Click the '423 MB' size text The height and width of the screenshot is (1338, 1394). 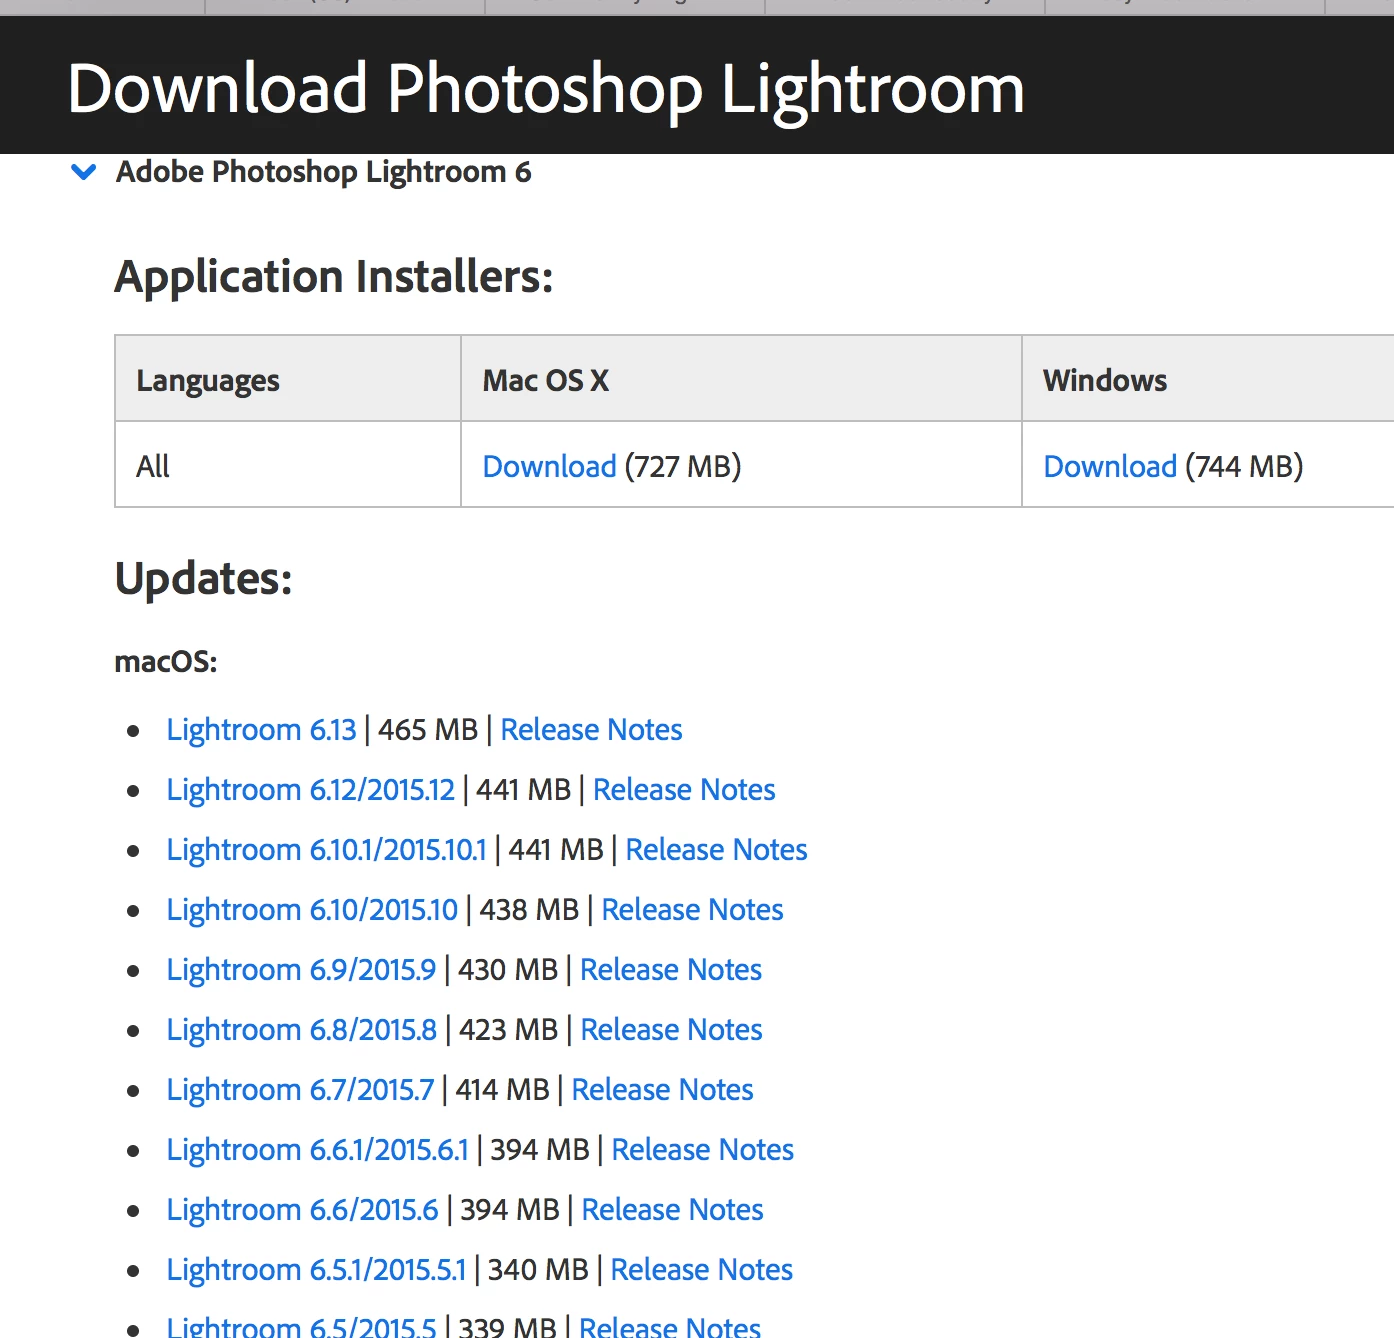pos(508,1030)
